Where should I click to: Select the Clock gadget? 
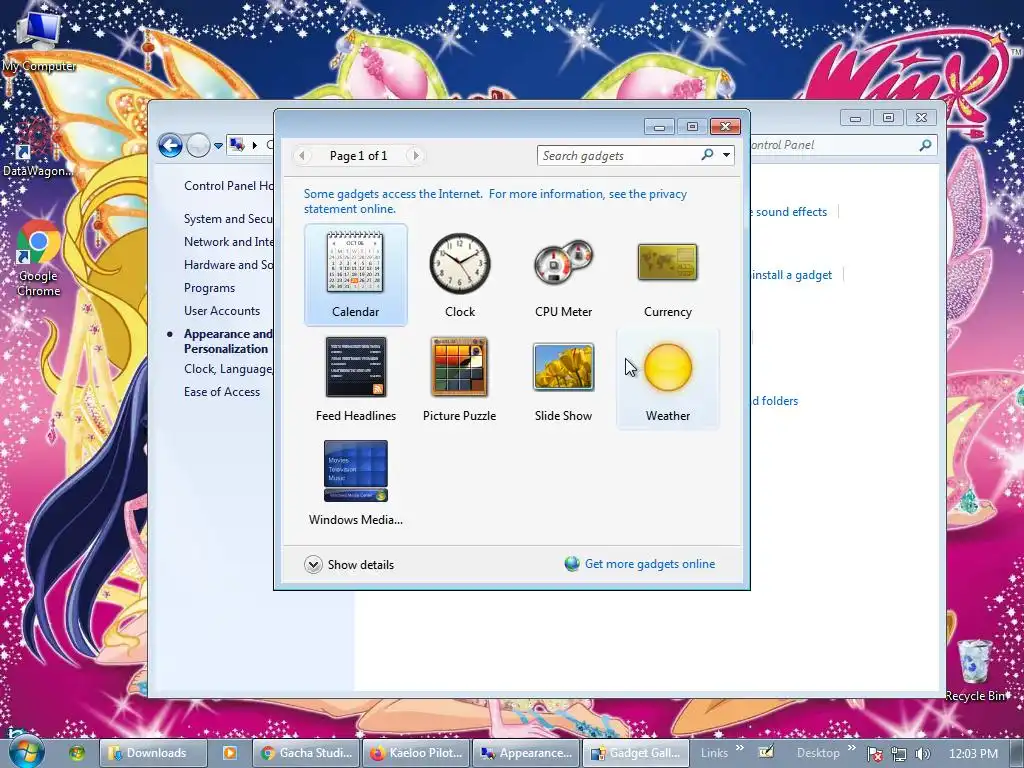coord(460,274)
